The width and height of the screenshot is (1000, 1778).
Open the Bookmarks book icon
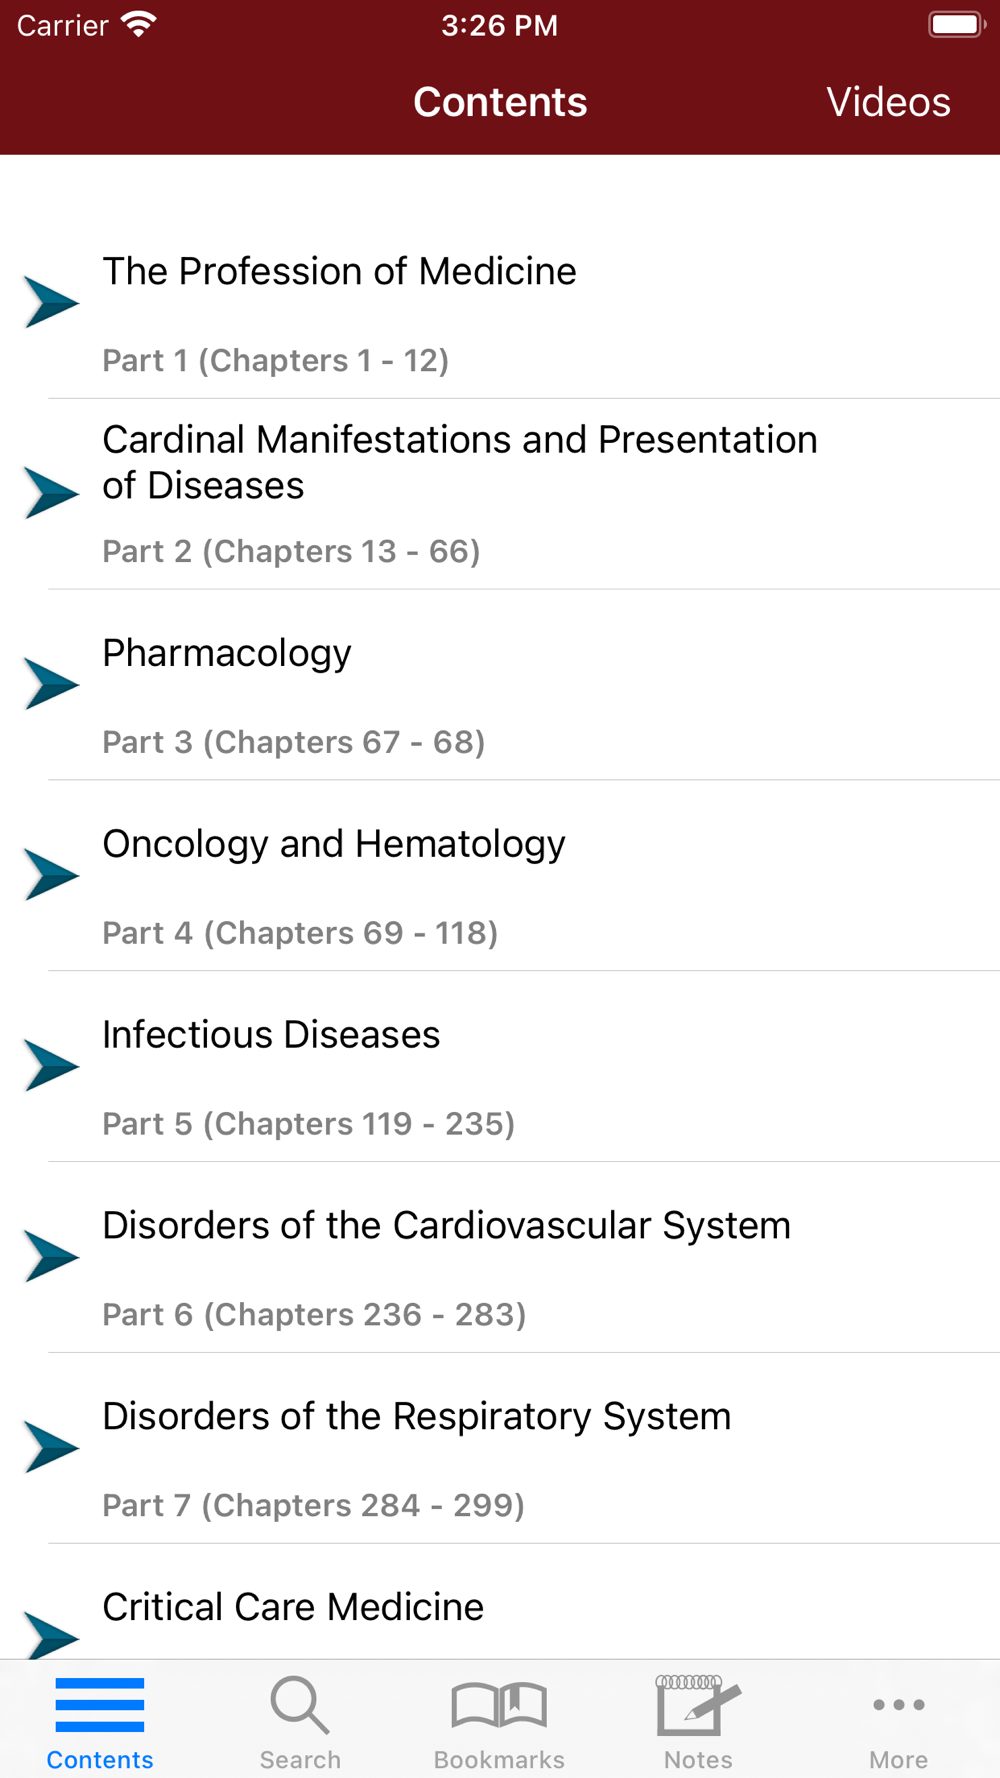coord(499,1705)
